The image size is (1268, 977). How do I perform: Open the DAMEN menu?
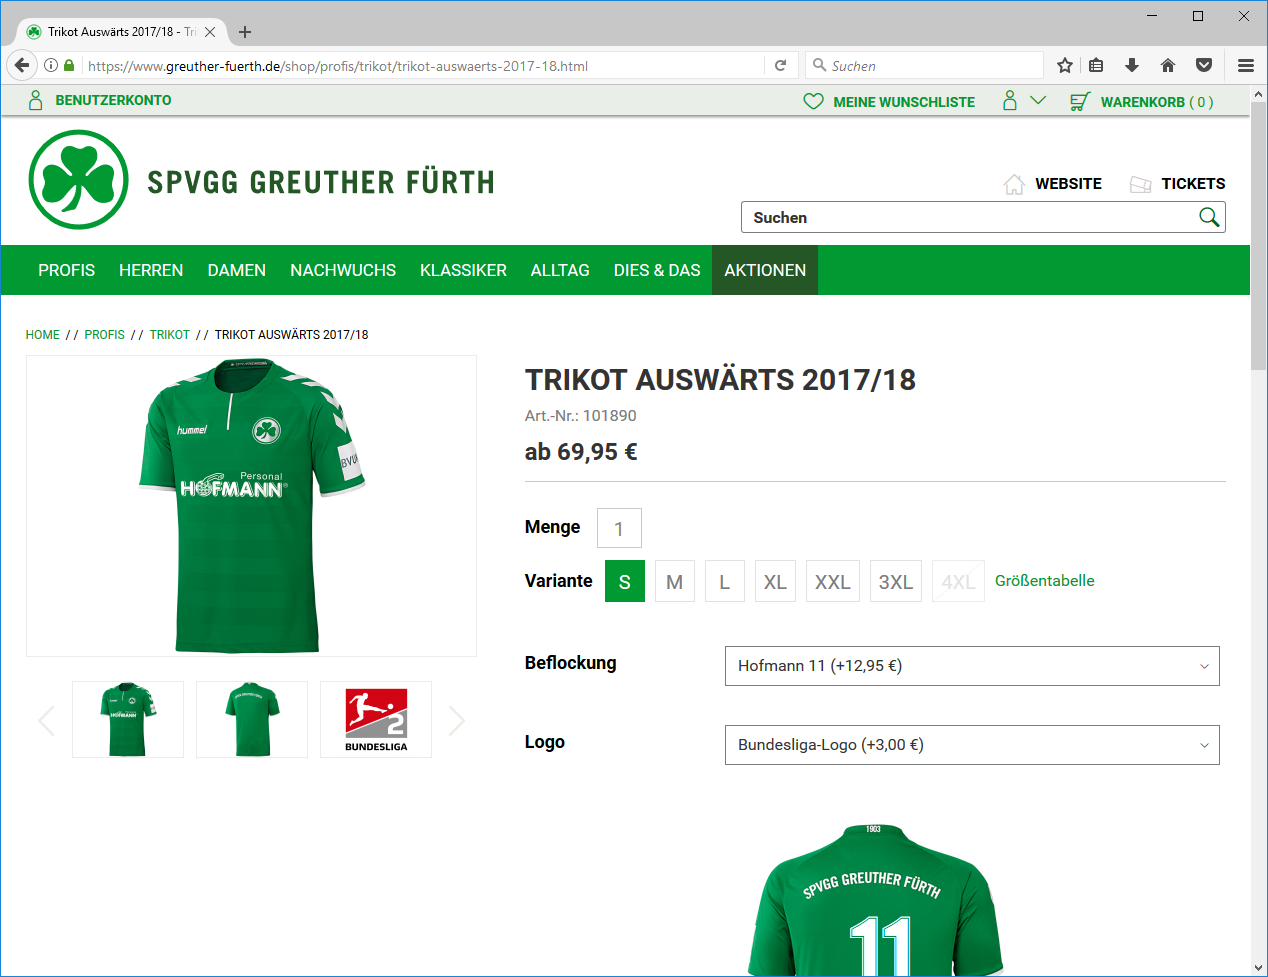(237, 270)
